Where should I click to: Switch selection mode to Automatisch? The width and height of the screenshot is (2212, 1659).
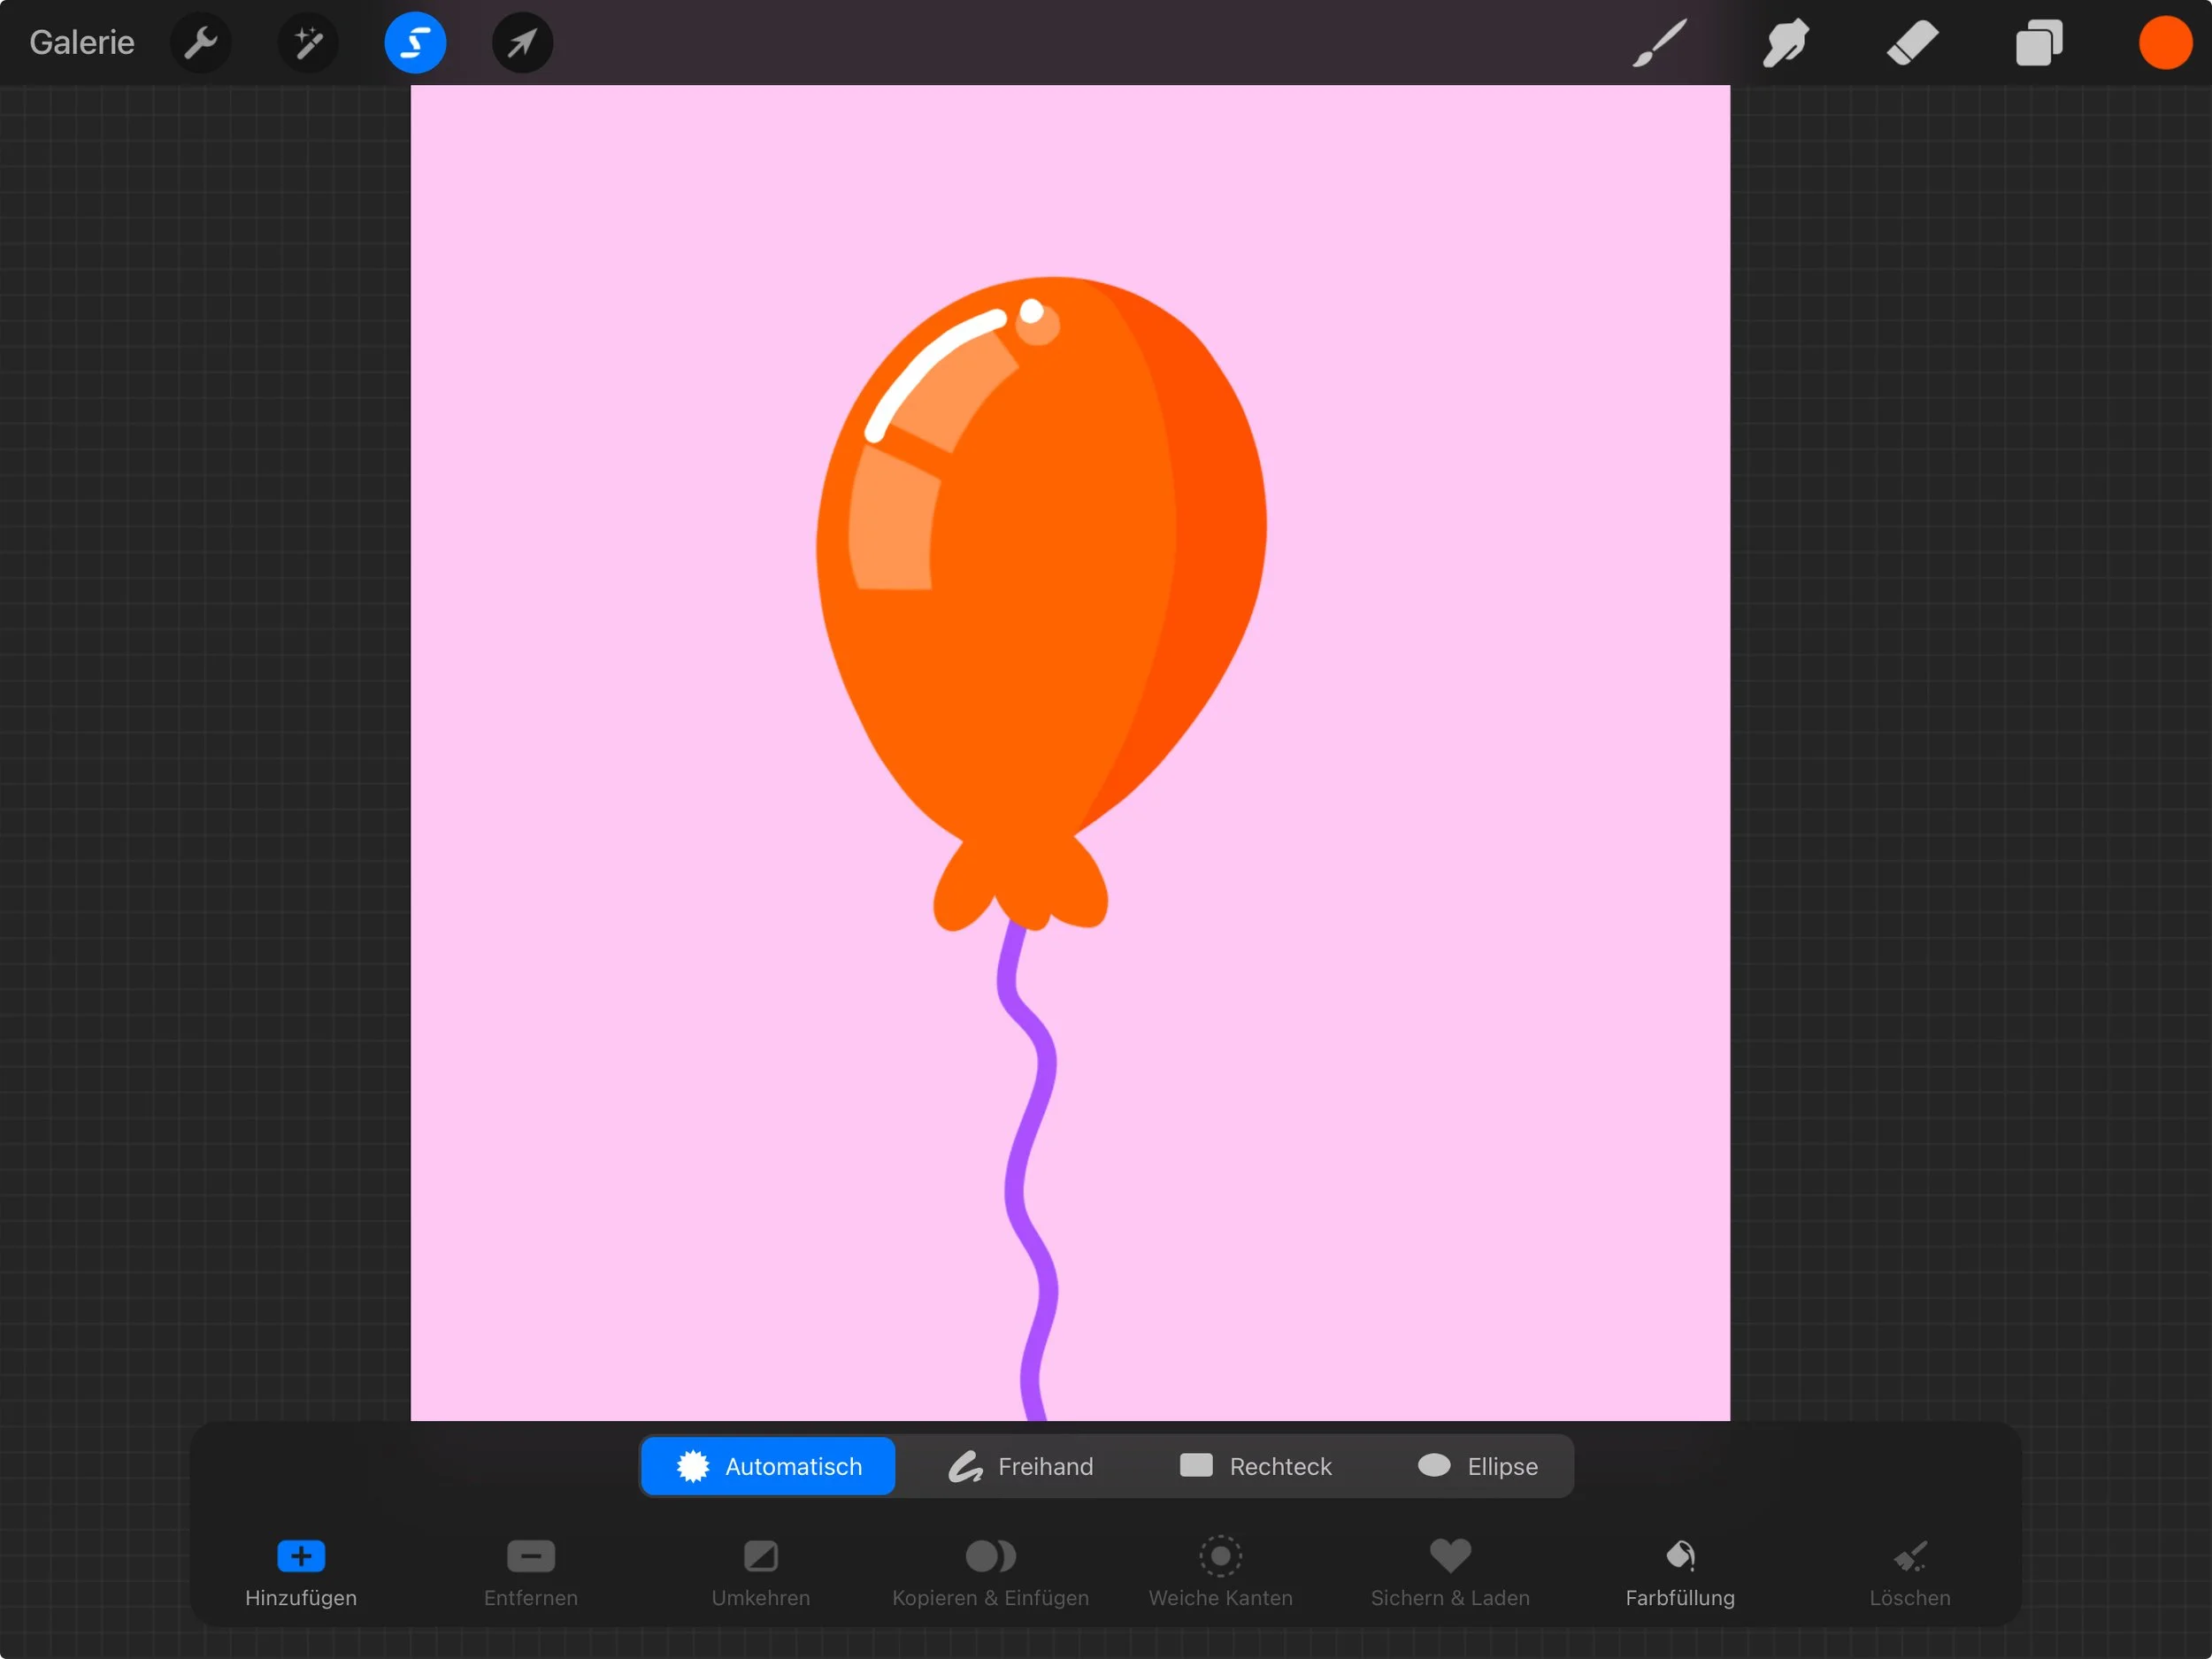point(768,1466)
